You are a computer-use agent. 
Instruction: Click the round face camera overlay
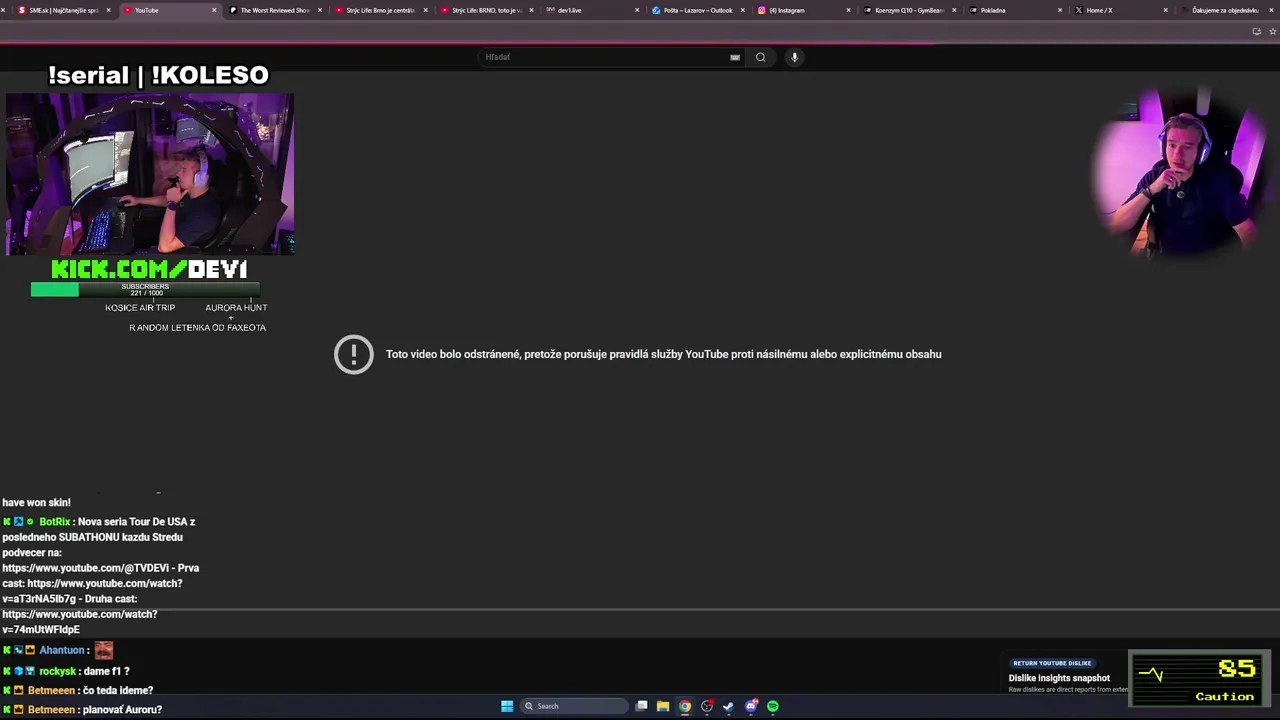pos(1180,172)
